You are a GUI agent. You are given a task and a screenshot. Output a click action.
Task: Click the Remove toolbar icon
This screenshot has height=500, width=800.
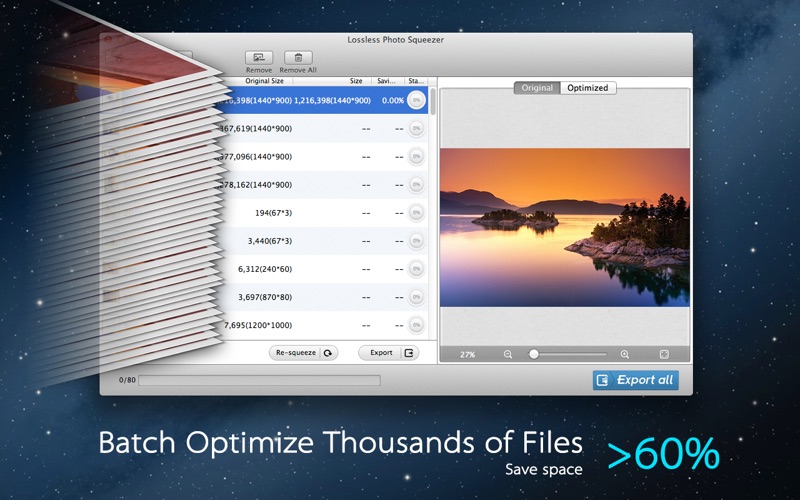[x=258, y=59]
